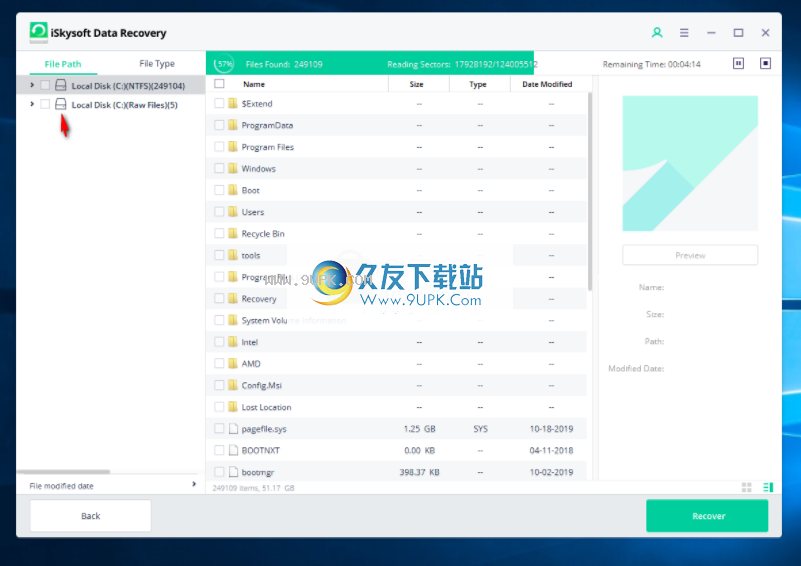Click the preview thumbnail image
Screen dimensions: 801x566
tap(690, 163)
